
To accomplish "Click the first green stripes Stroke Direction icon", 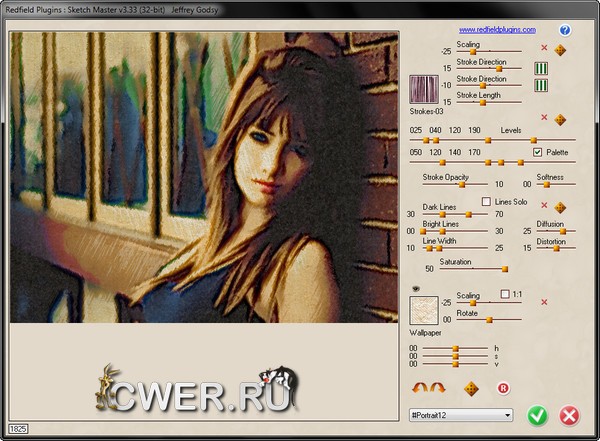I will (x=542, y=68).
